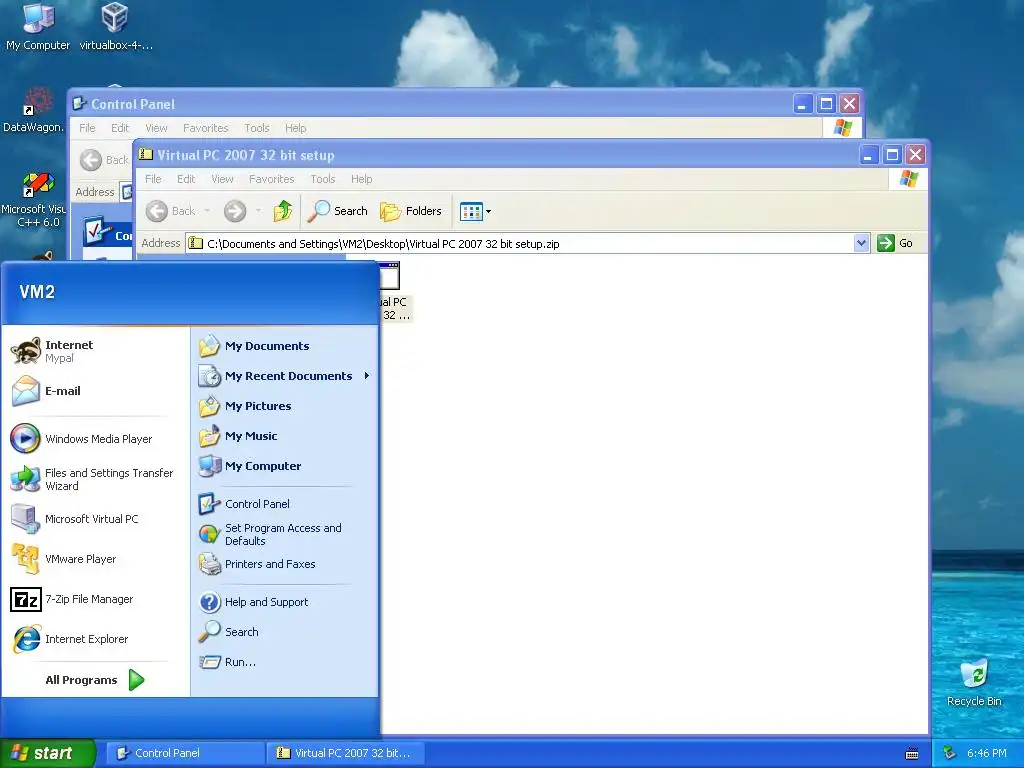The image size is (1024, 768).
Task: Click Back button in Virtual PC setup window
Action: (170, 211)
